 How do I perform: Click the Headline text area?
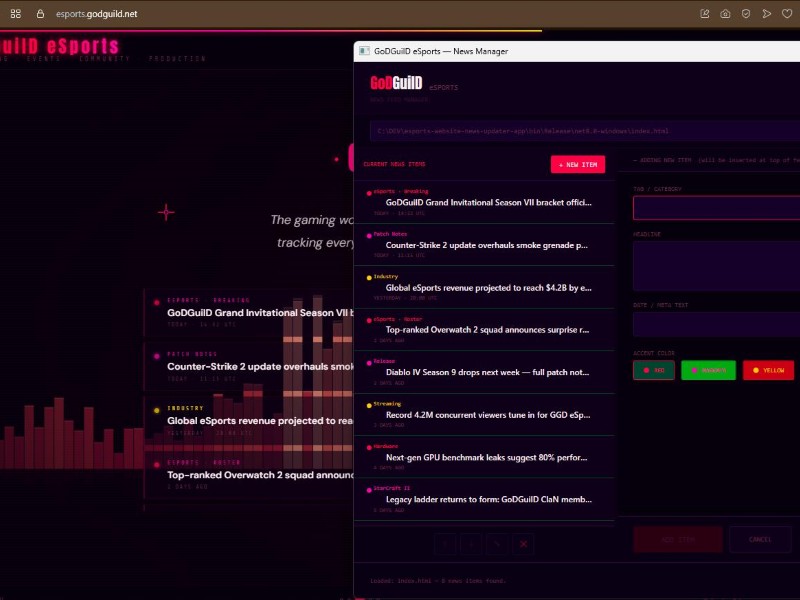[716, 266]
